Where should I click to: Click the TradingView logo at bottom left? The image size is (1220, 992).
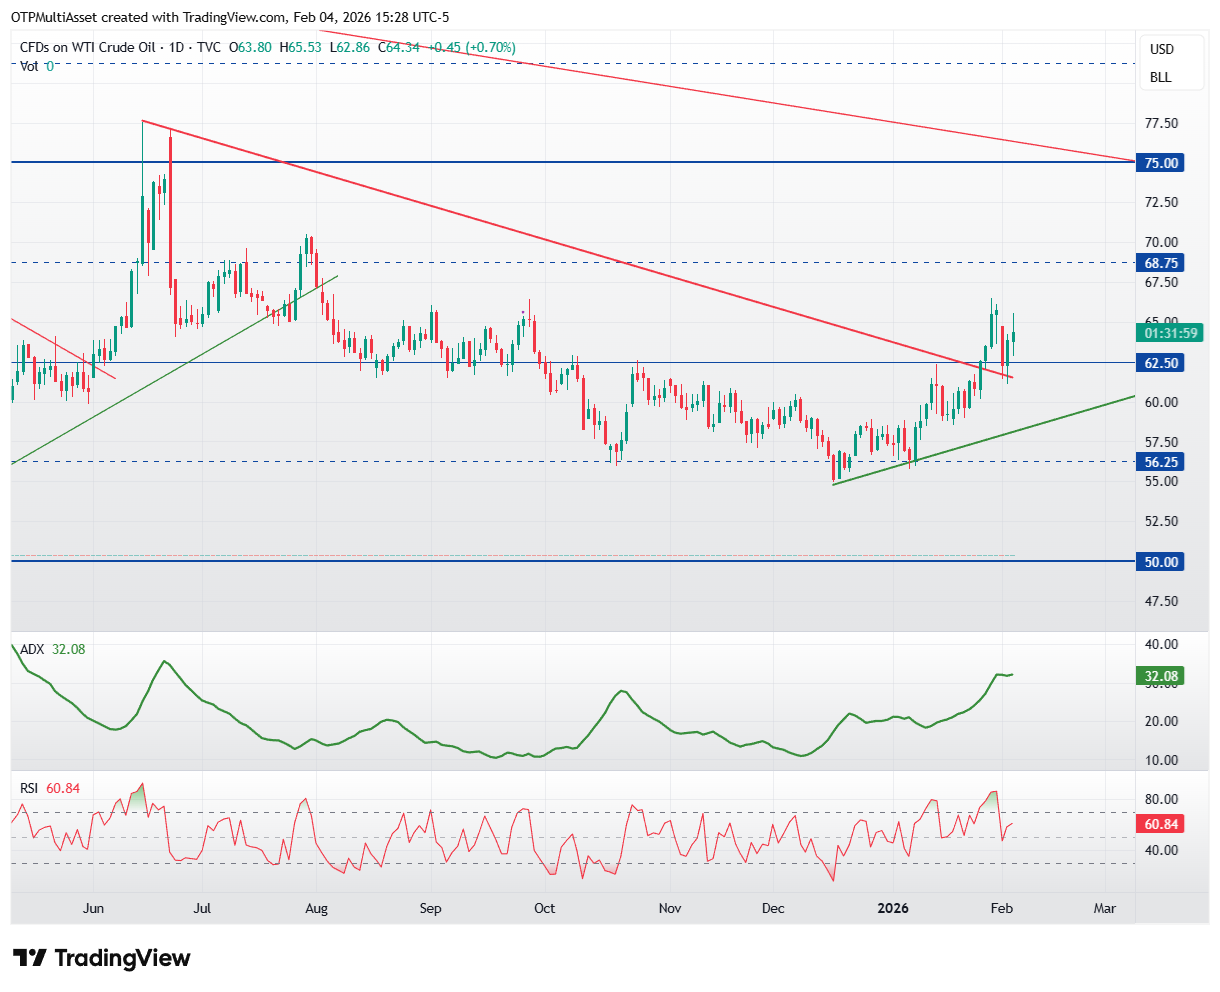tap(101, 958)
